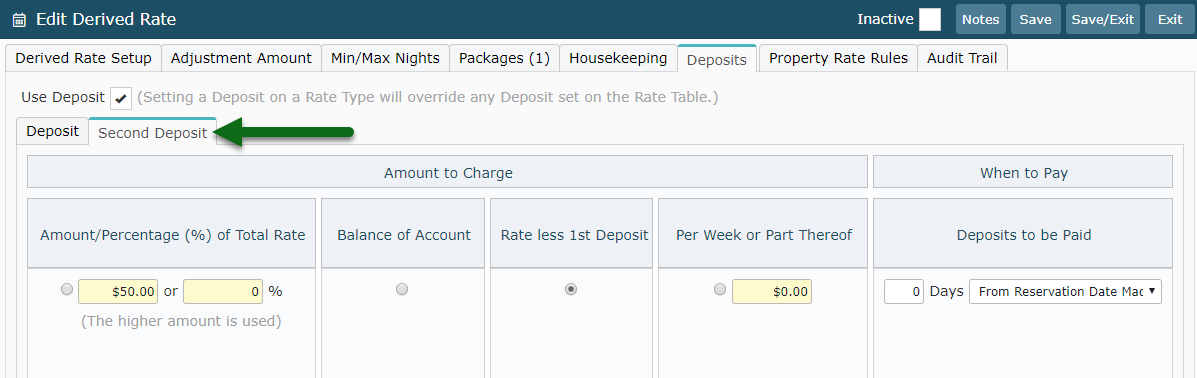This screenshot has width=1197, height=378.
Task: Click the Save/Exit button
Action: coord(1102,19)
